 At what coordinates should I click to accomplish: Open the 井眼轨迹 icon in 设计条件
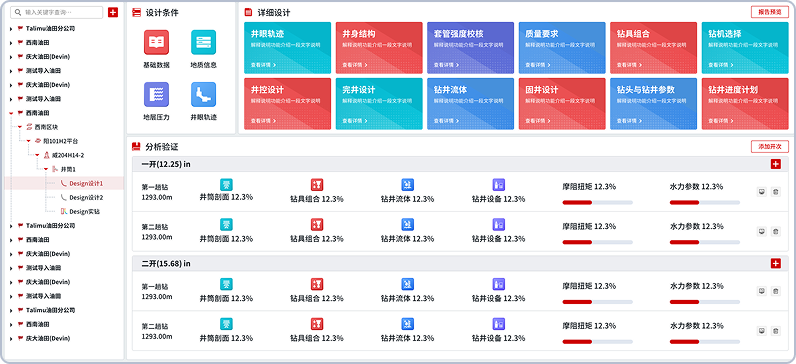(204, 94)
